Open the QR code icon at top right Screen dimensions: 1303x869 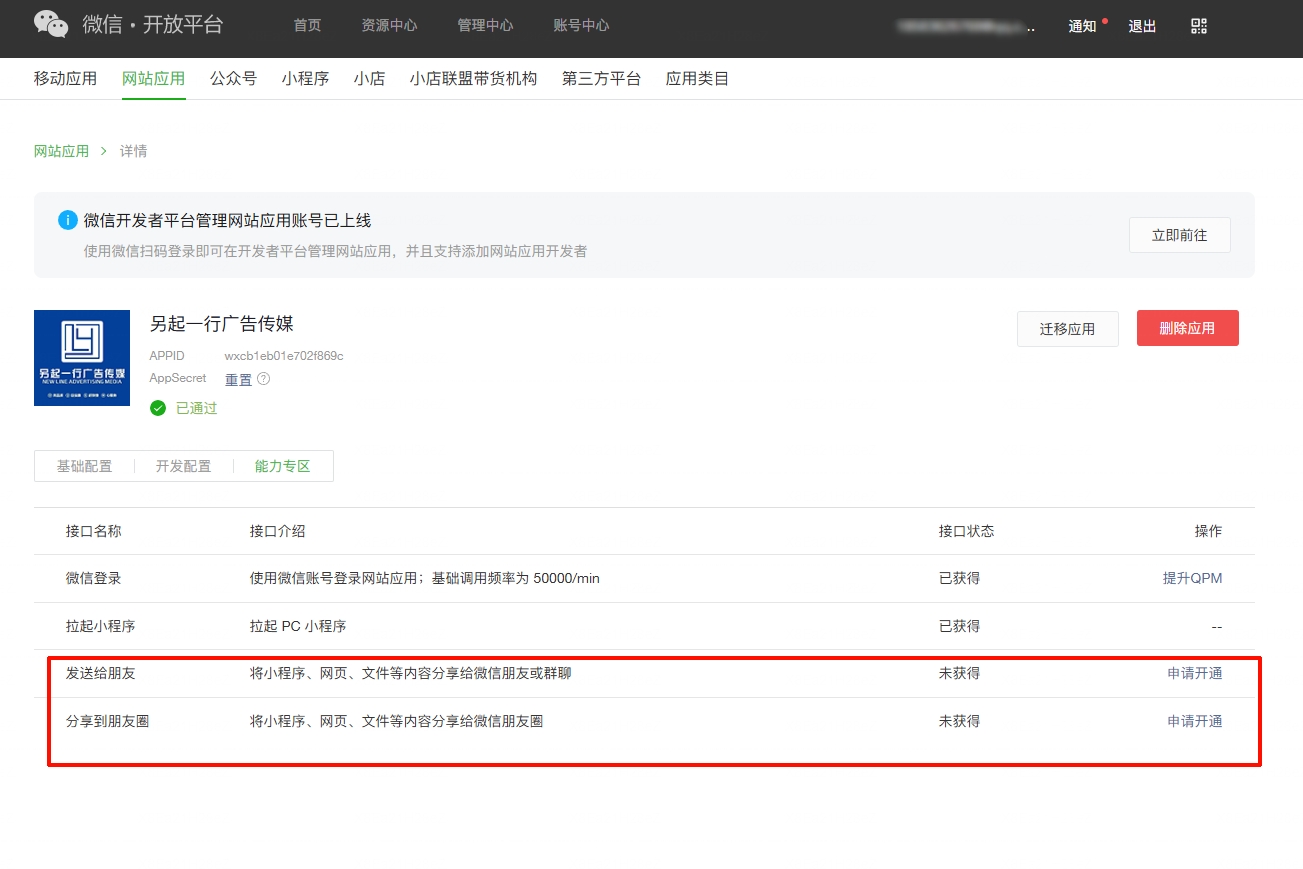click(1198, 24)
